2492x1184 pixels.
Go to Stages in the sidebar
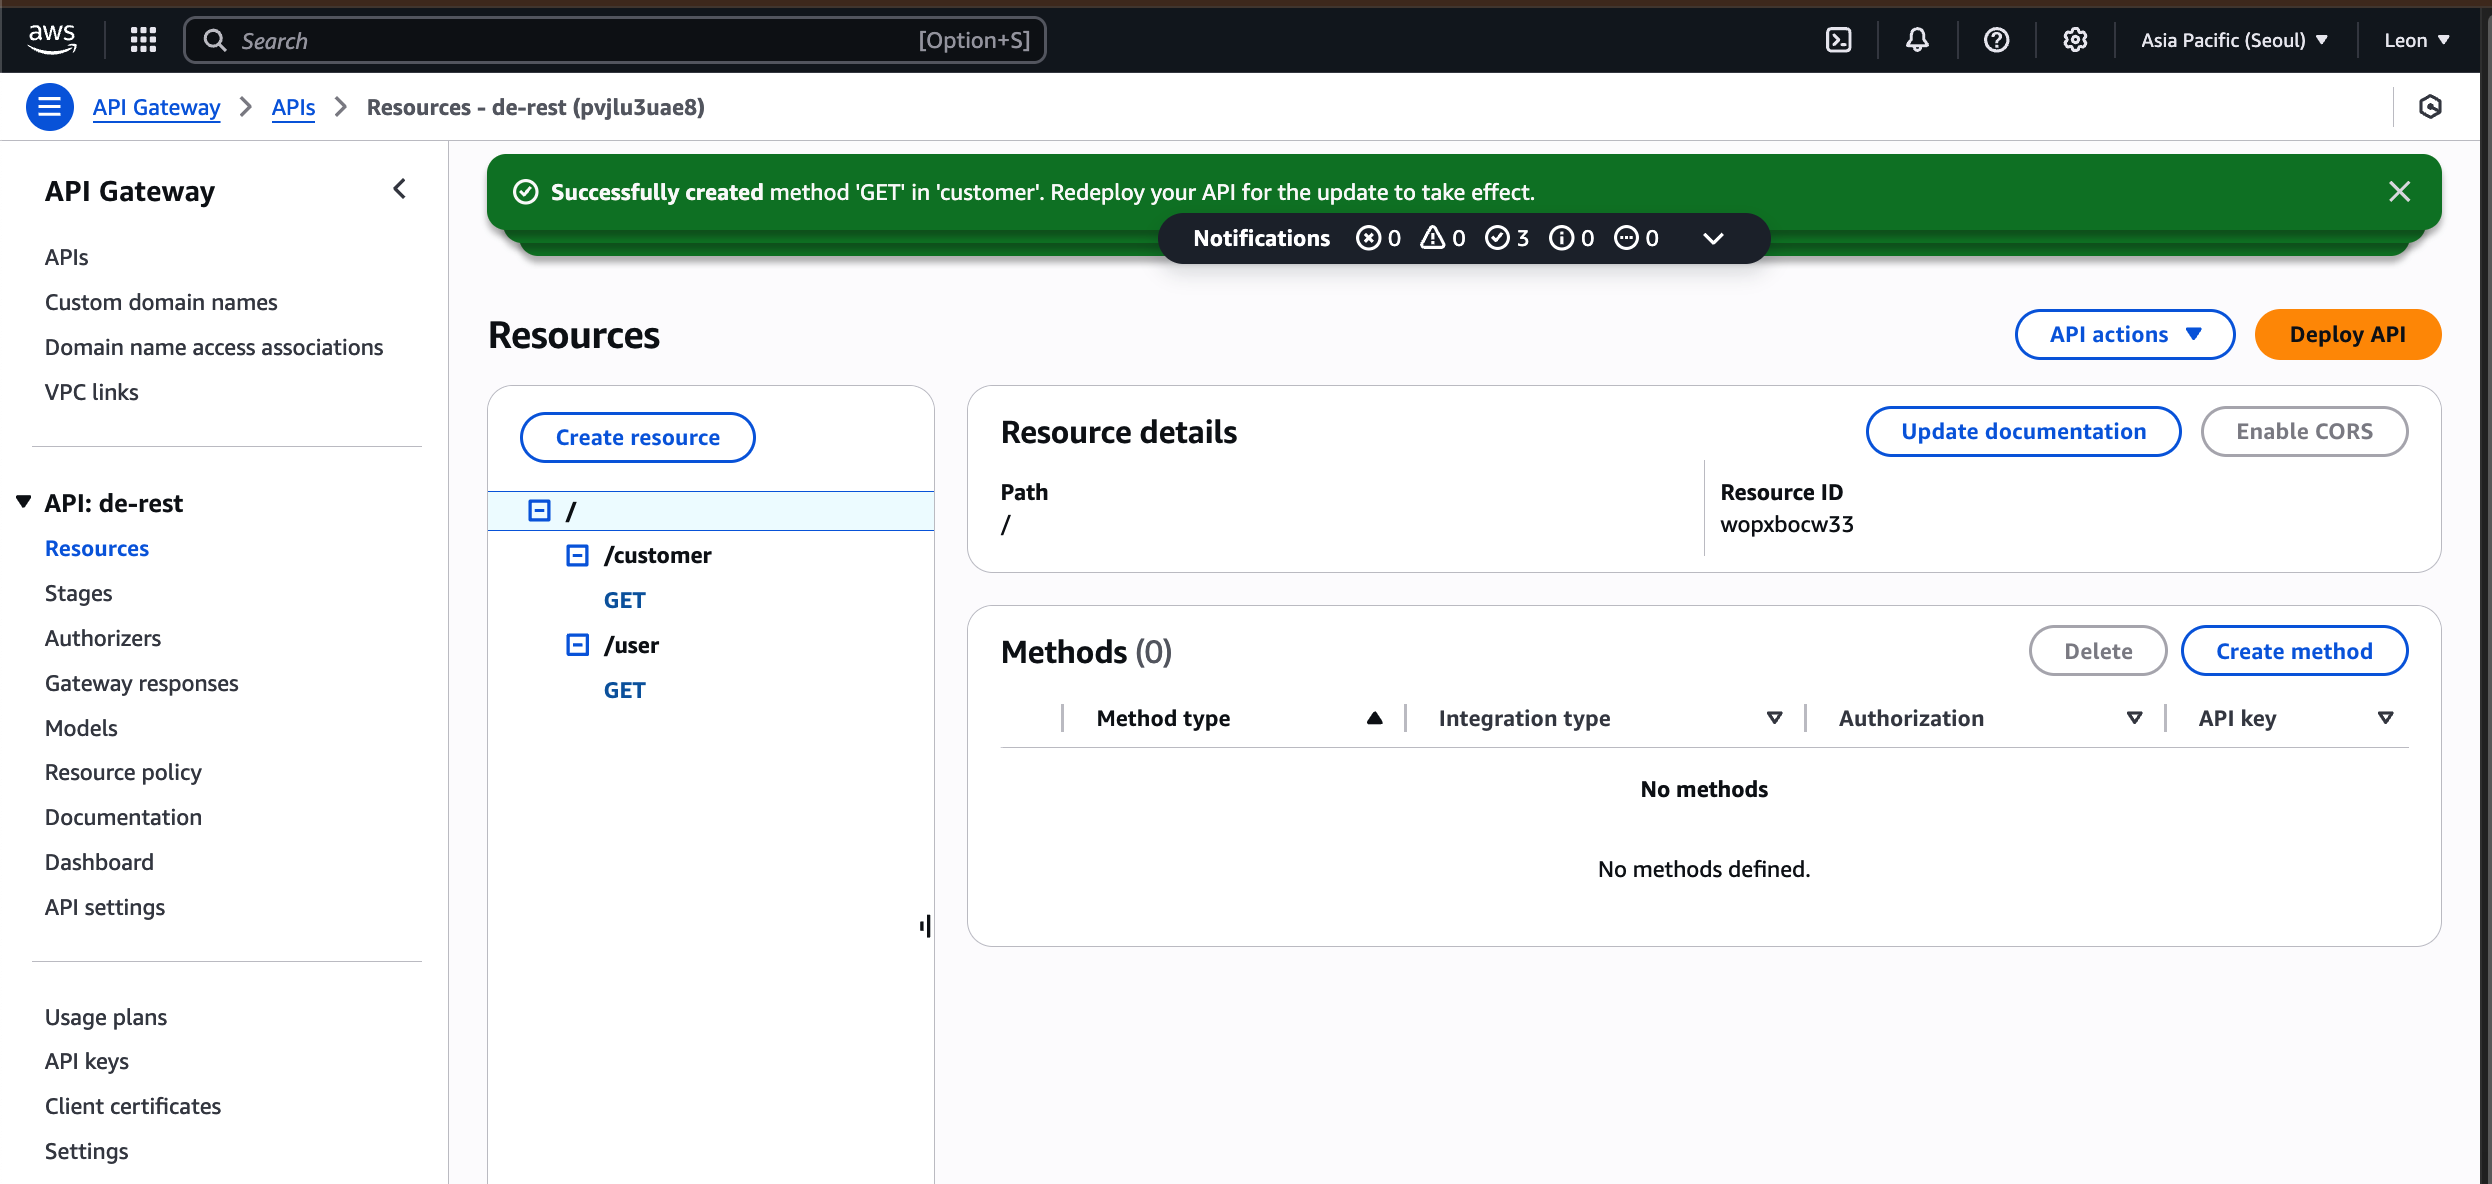[x=78, y=593]
